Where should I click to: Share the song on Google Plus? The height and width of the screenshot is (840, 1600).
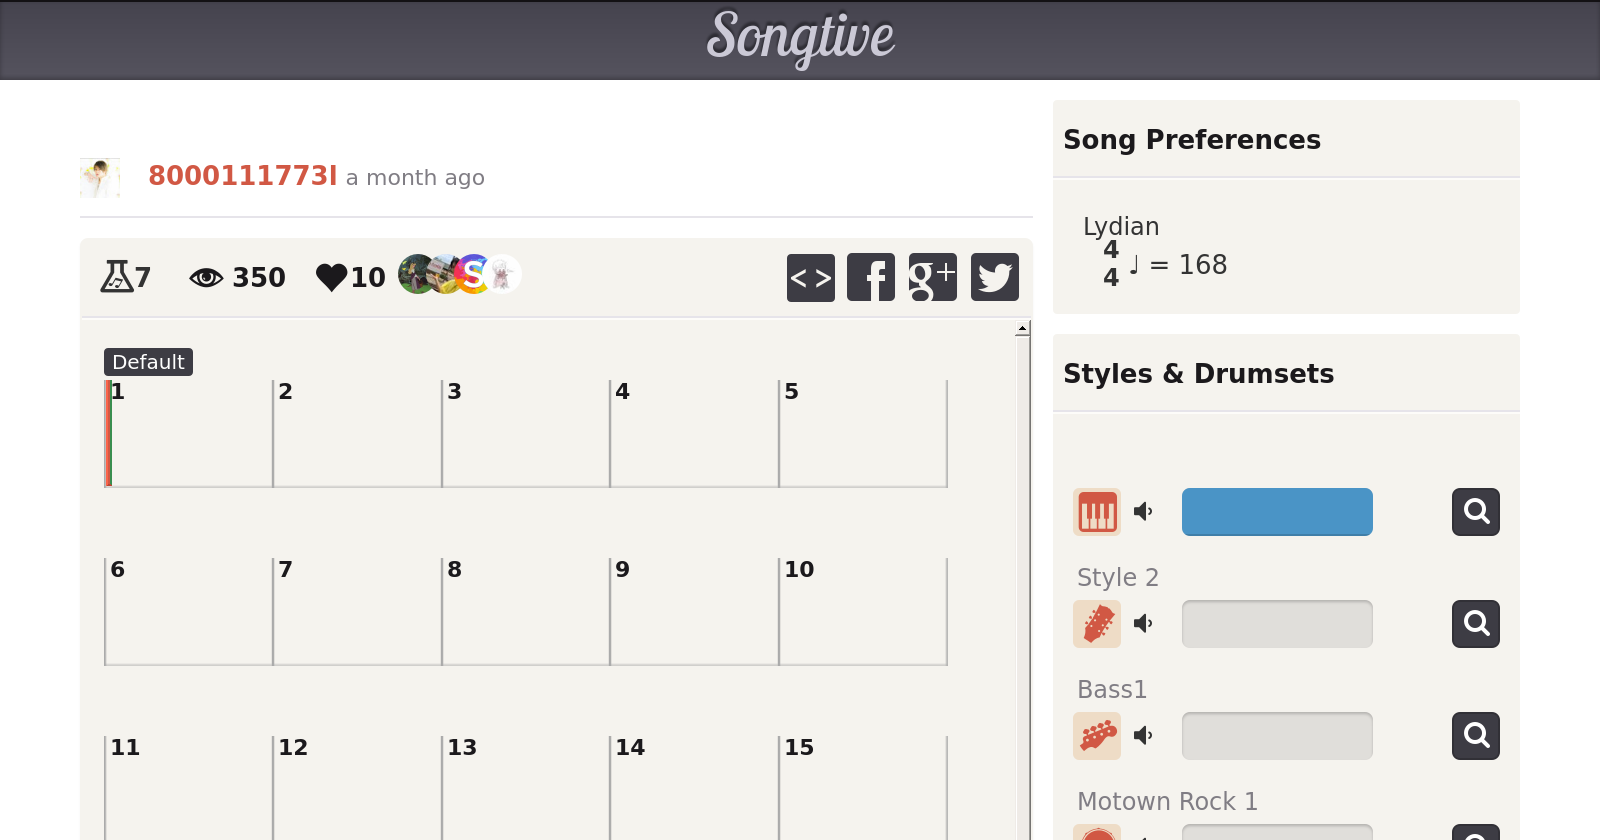933,277
